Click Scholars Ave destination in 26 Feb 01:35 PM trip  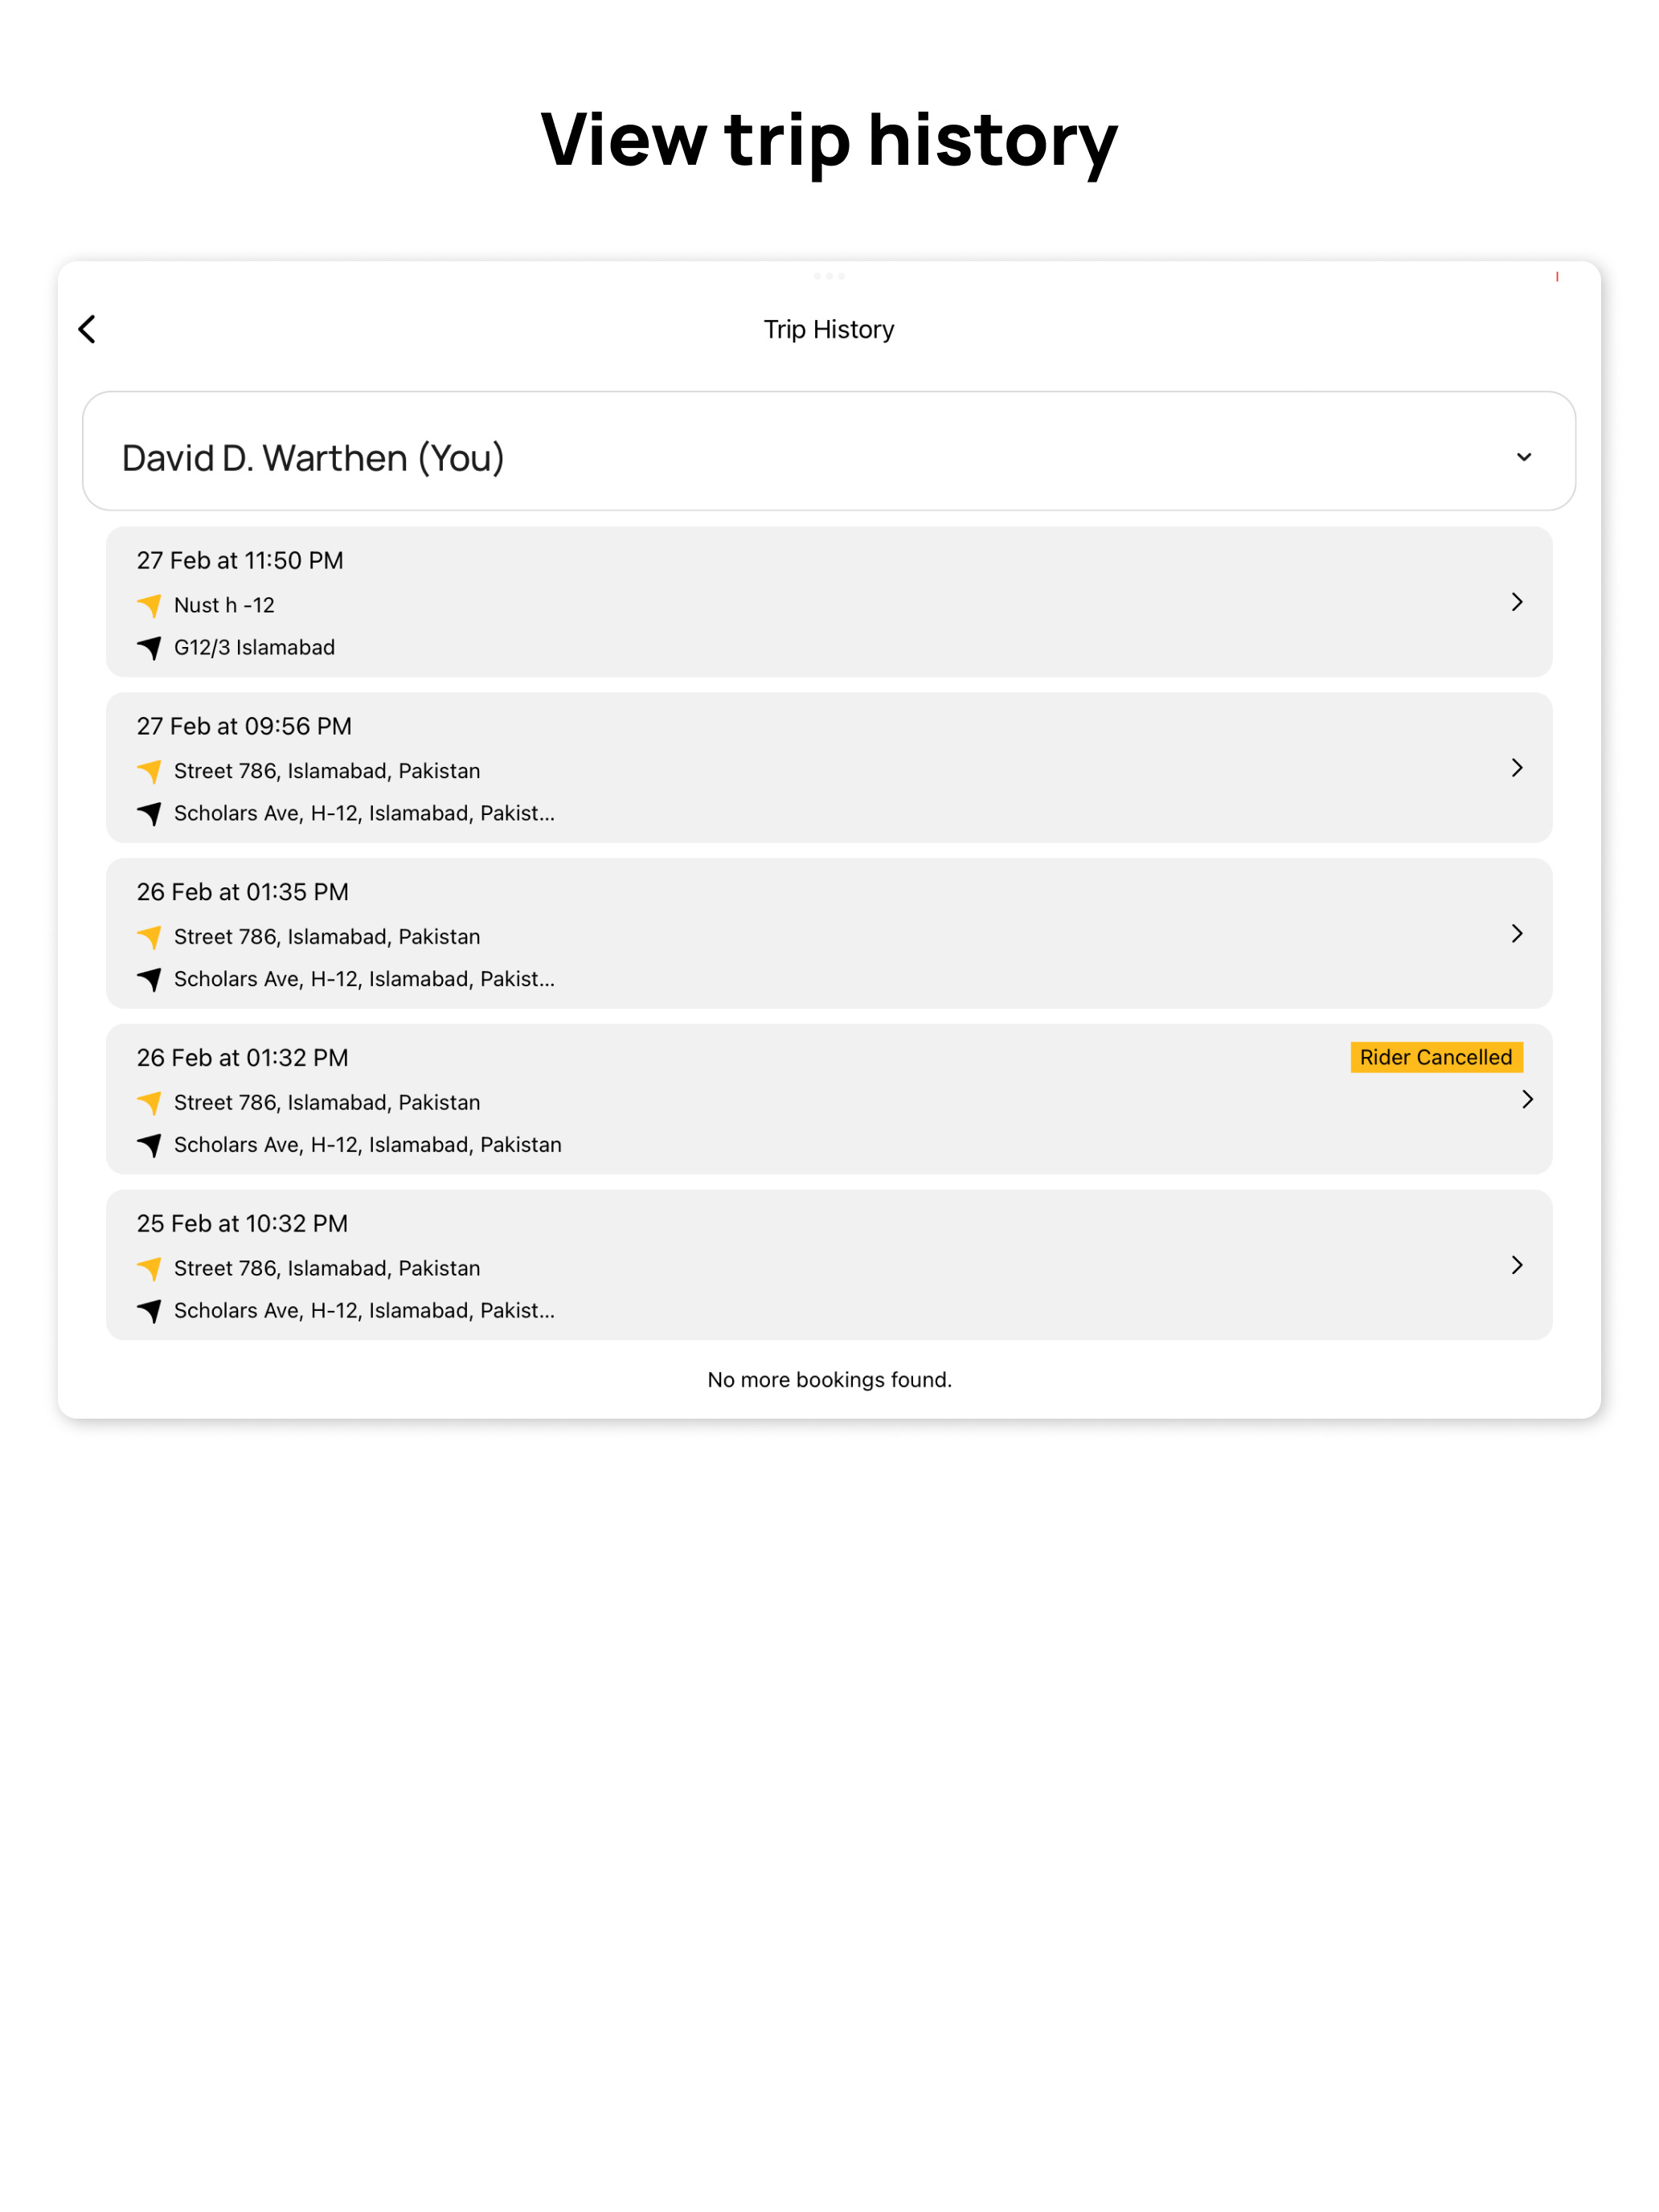[364, 980]
